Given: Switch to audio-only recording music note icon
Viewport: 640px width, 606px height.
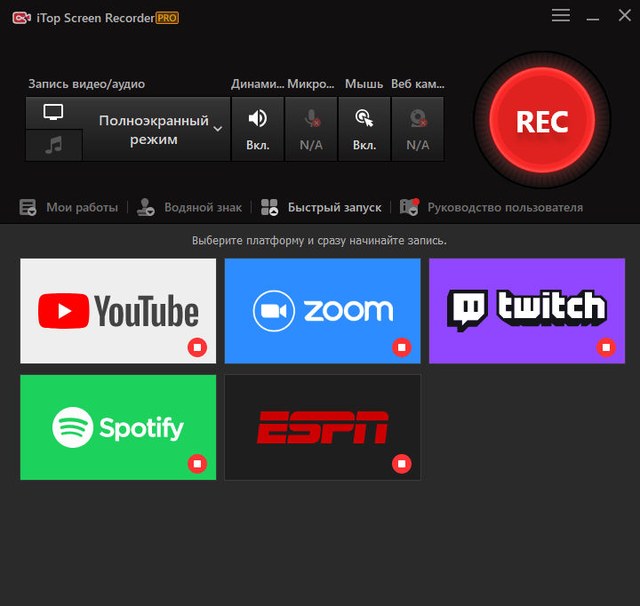Looking at the screenshot, I should (54, 145).
